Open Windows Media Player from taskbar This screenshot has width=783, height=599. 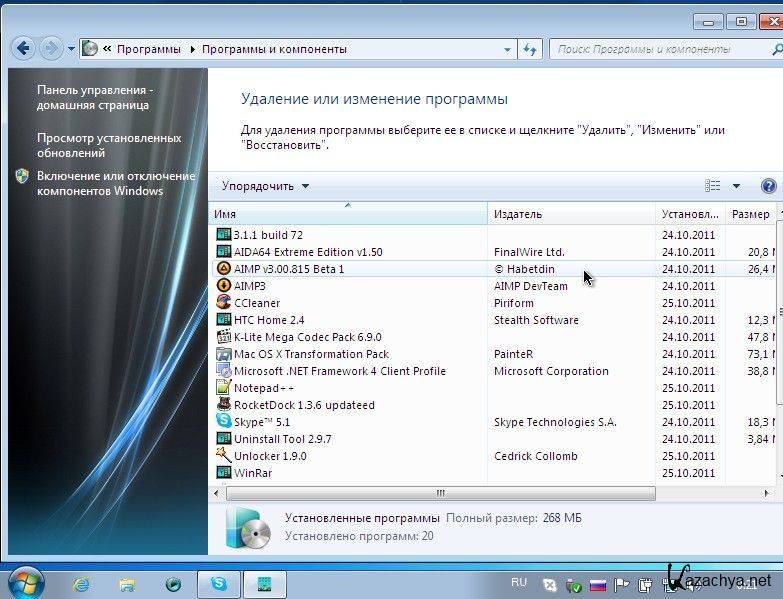[173, 584]
